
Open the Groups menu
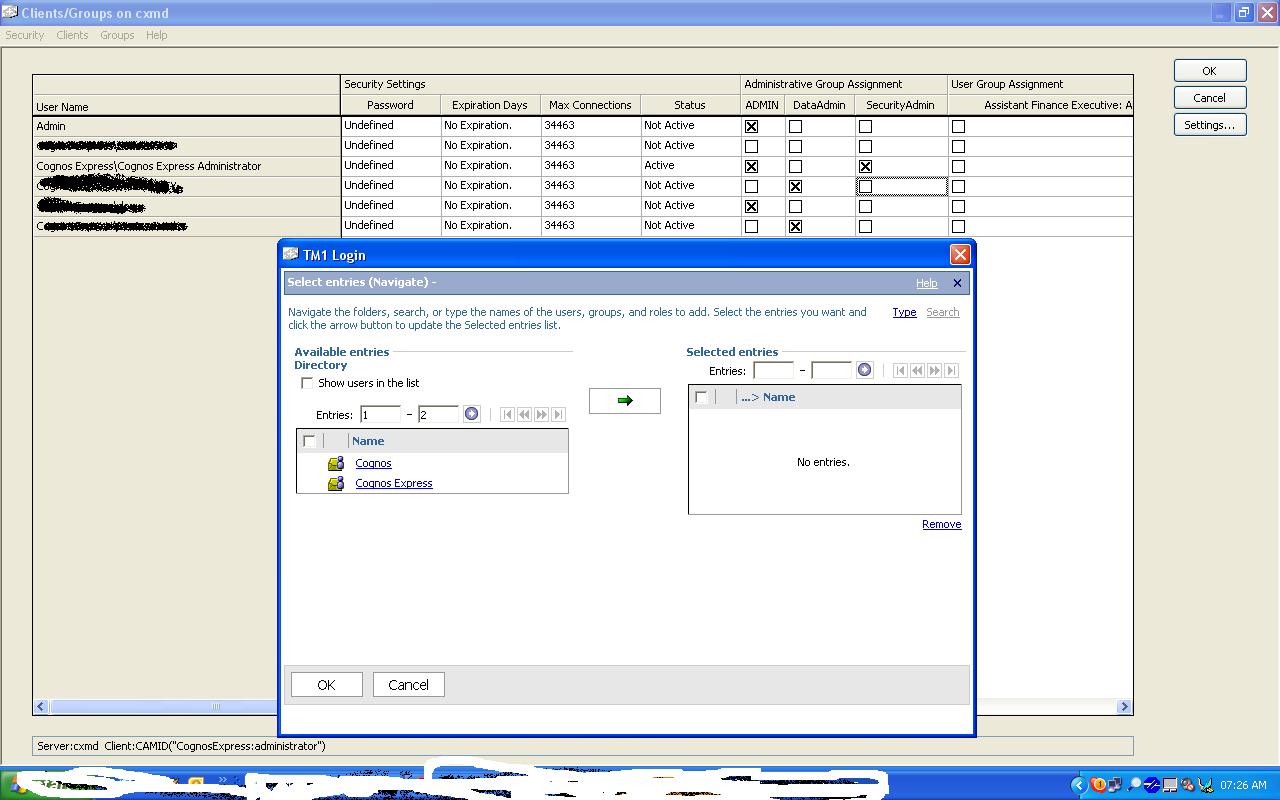(x=117, y=35)
